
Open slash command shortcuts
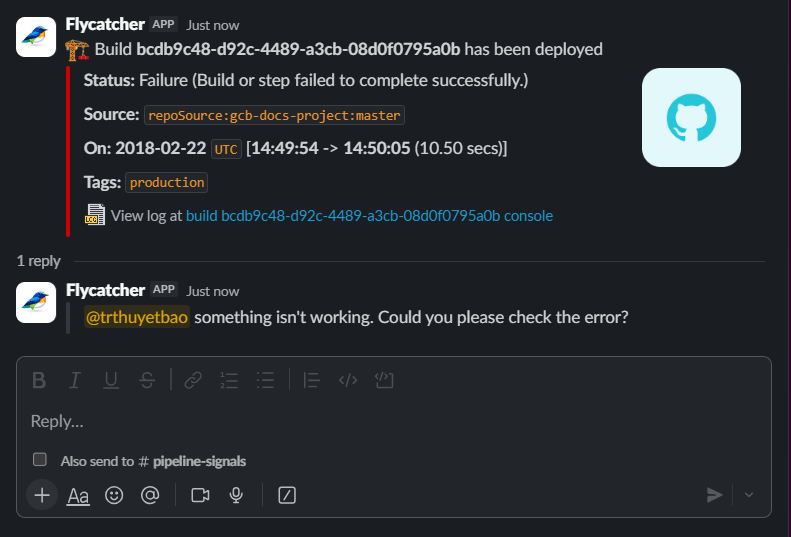[x=287, y=495]
